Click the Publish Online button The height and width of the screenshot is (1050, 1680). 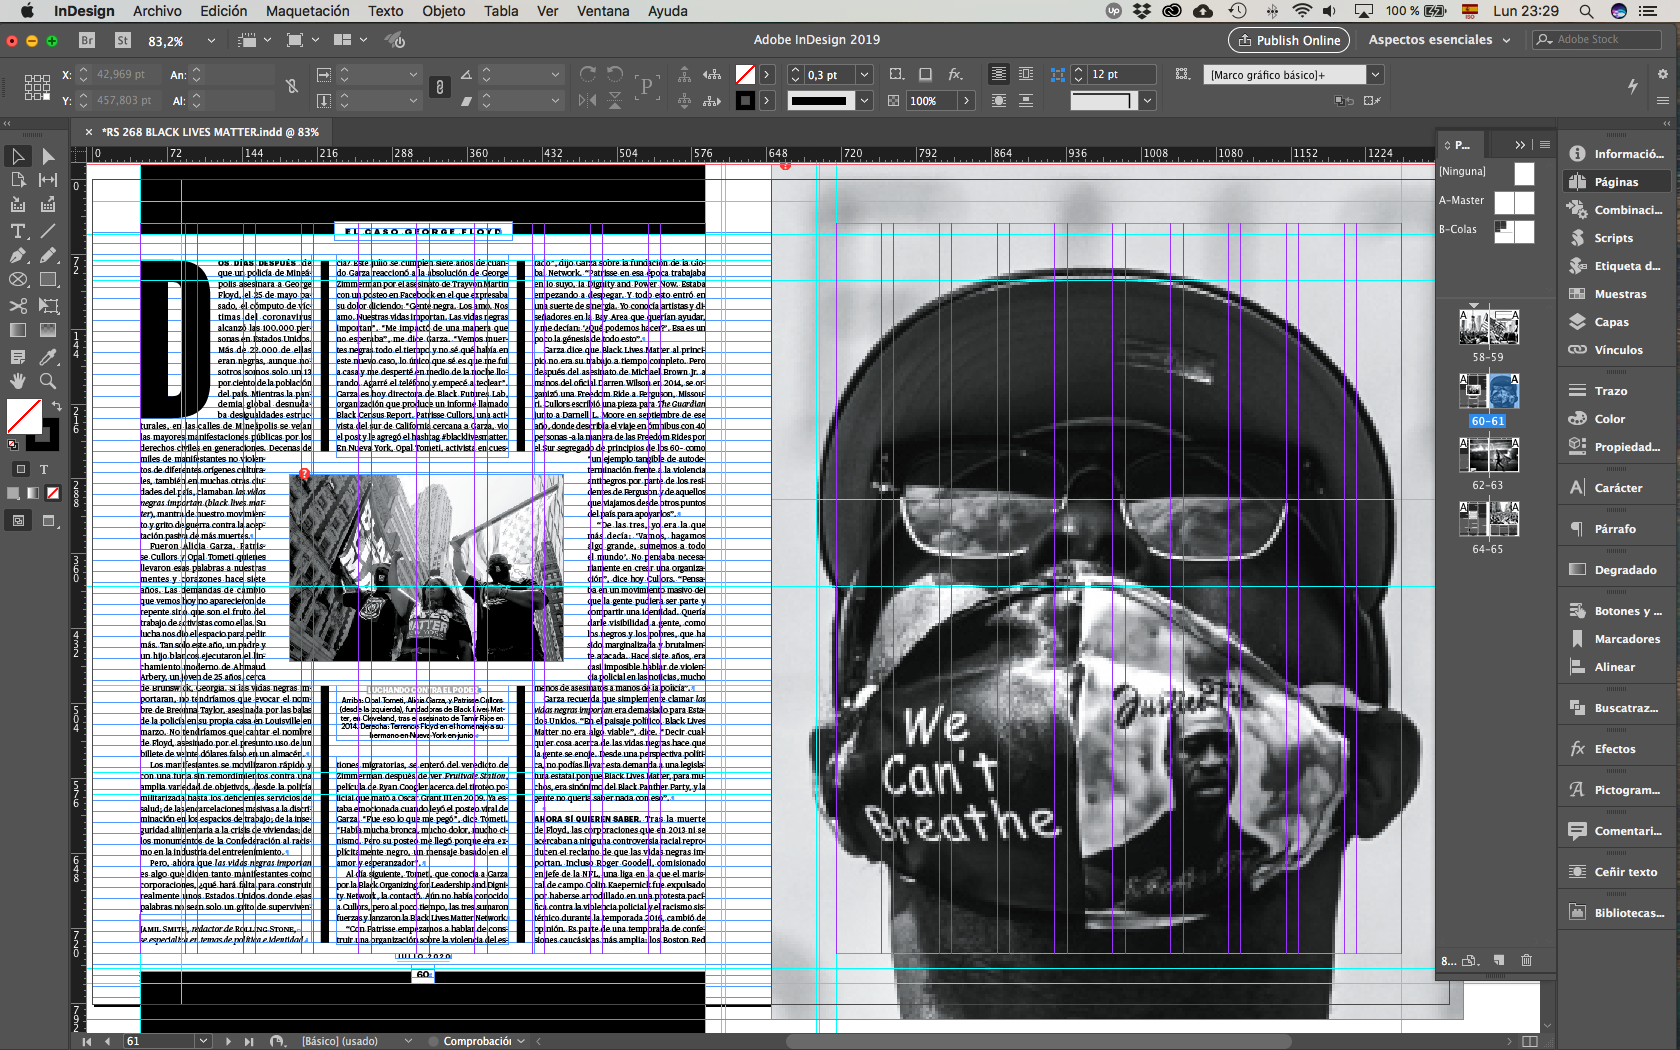pos(1288,40)
